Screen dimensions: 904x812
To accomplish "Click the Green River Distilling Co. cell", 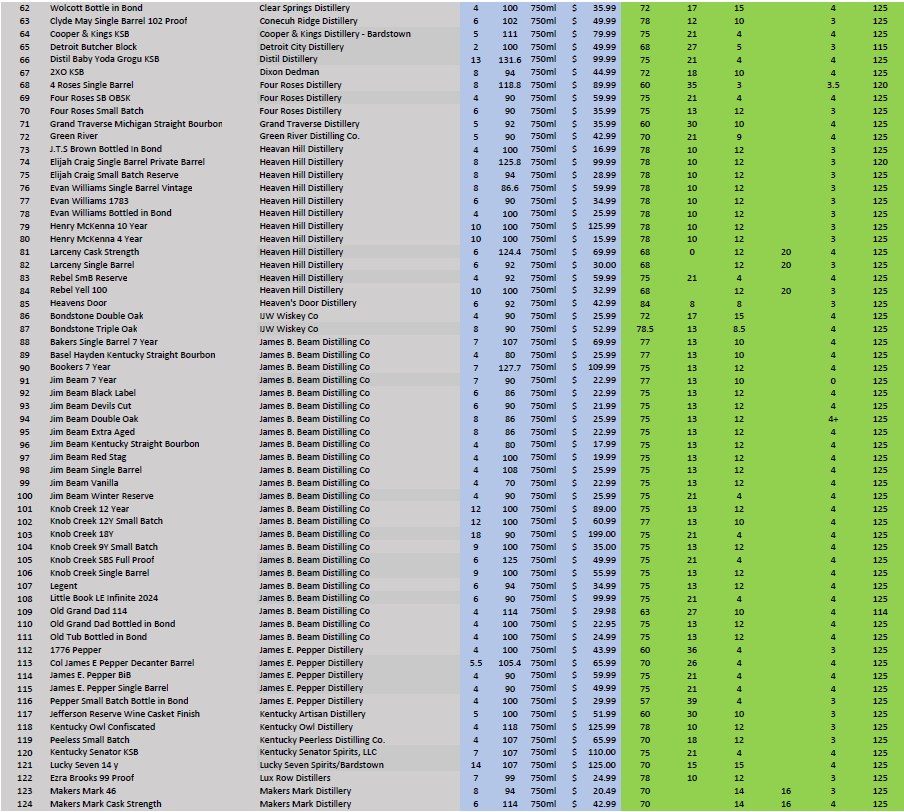I will 309,136.
